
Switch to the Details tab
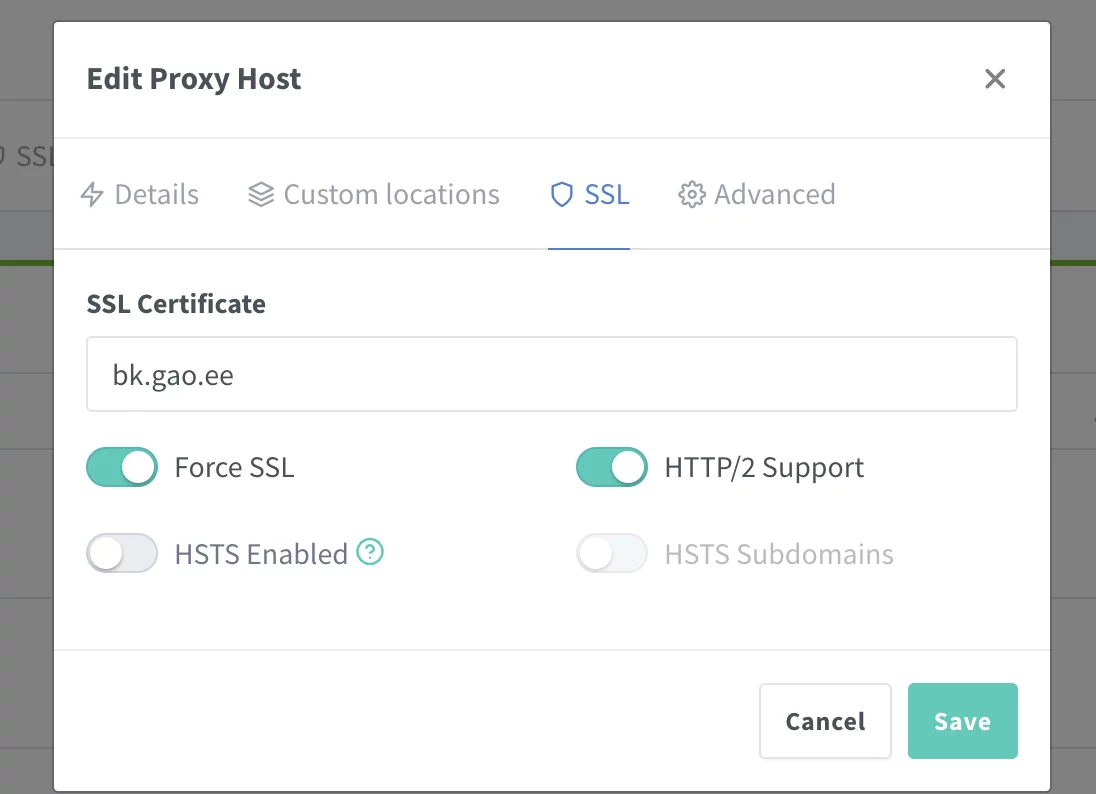pyautogui.click(x=156, y=194)
